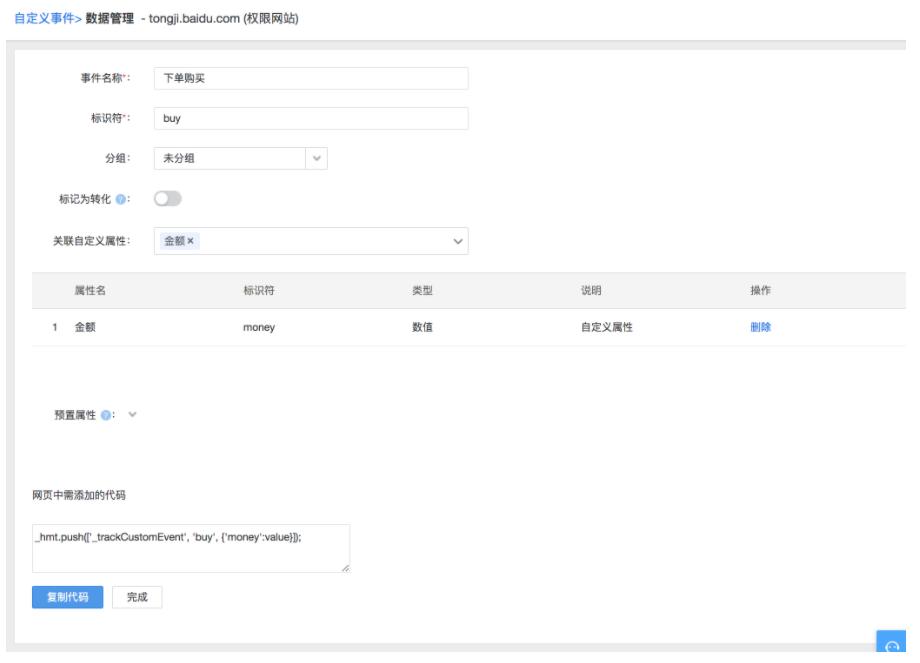
Task: Select the money identifier table cell
Action: pos(259,328)
